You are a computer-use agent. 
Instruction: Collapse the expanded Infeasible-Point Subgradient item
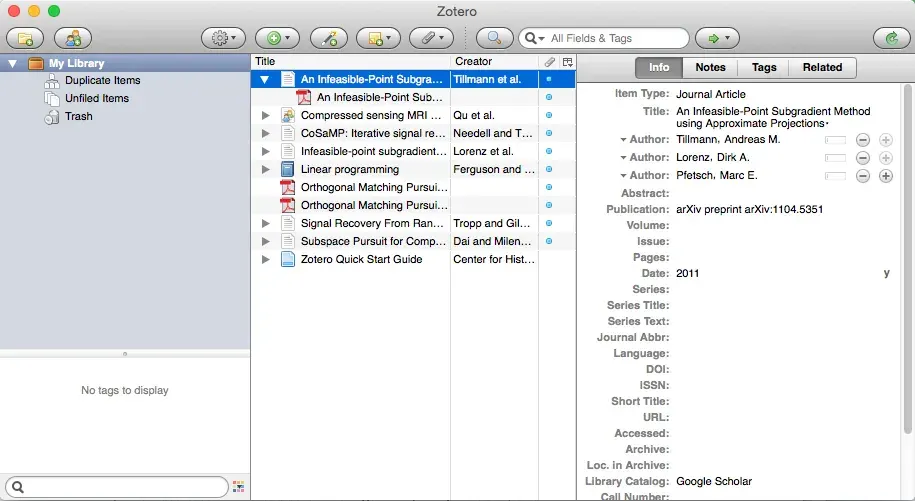click(265, 79)
